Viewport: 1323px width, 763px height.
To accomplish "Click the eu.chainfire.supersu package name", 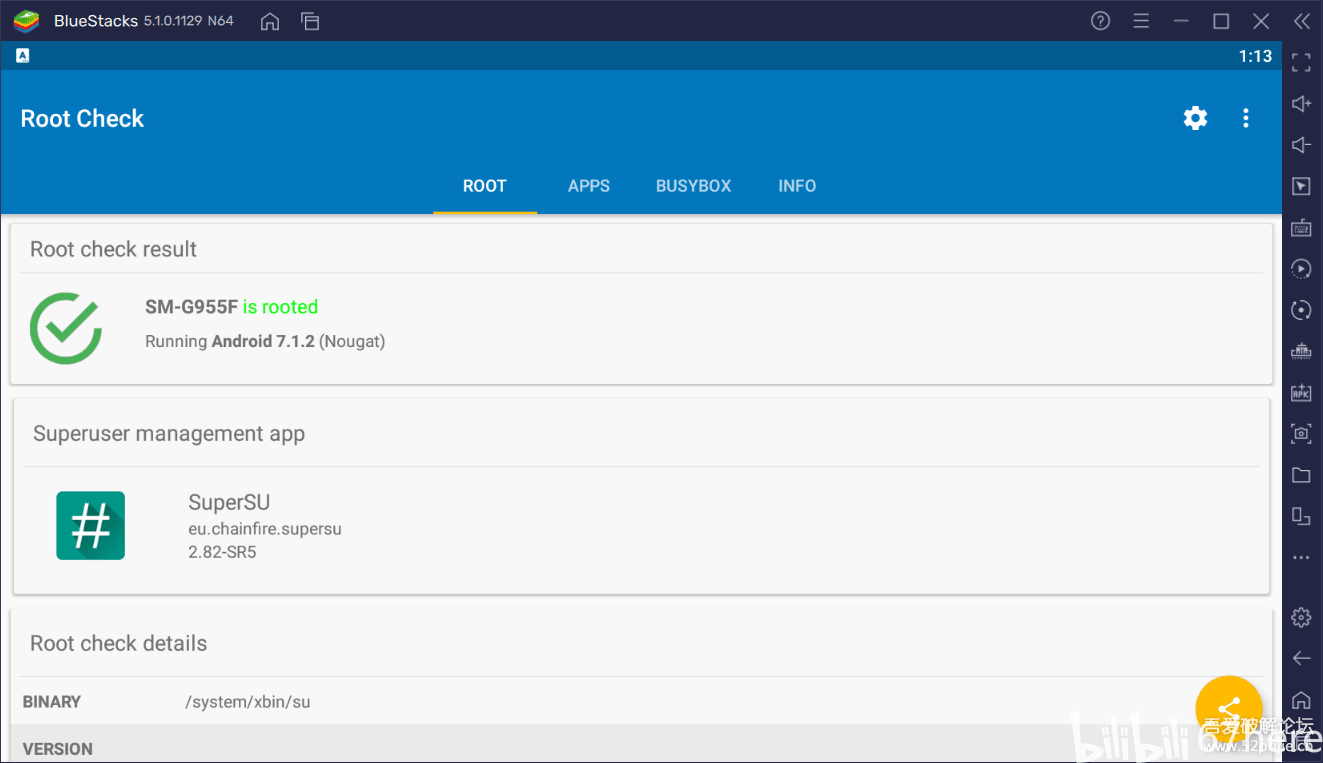I will coord(265,529).
